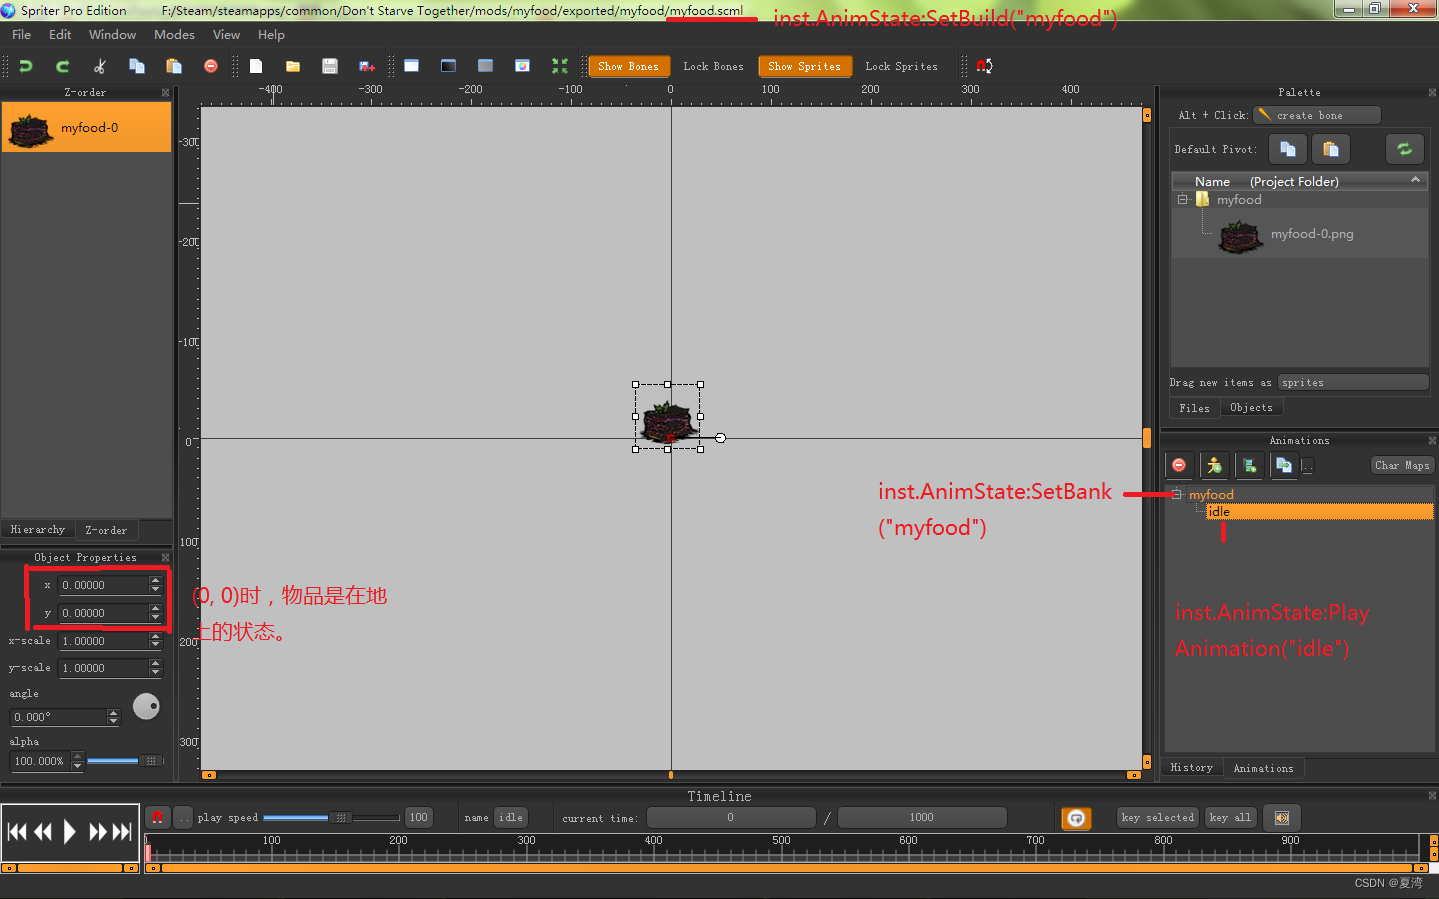Toggle the orange loop playback button in timeline
The width and height of the screenshot is (1439, 899).
coord(1076,818)
